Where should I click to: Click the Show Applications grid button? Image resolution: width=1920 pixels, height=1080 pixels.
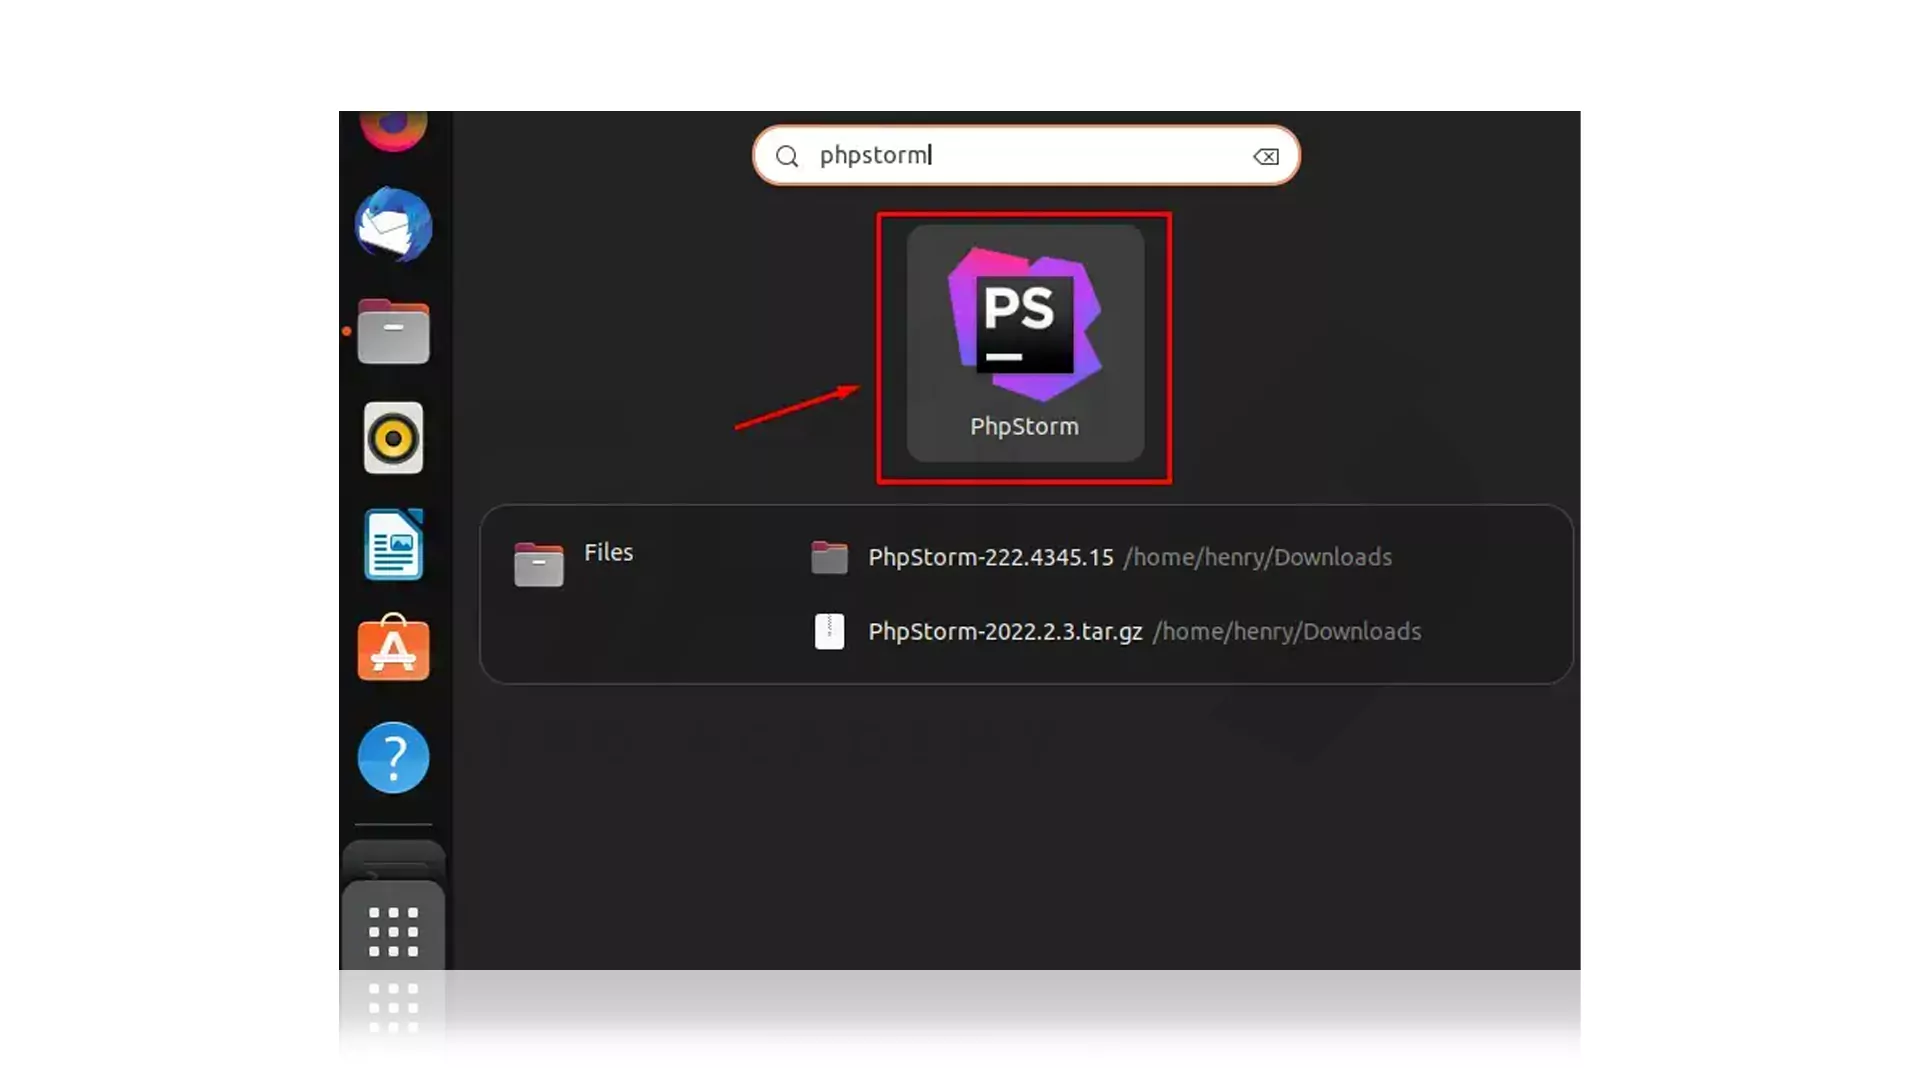[x=394, y=931]
